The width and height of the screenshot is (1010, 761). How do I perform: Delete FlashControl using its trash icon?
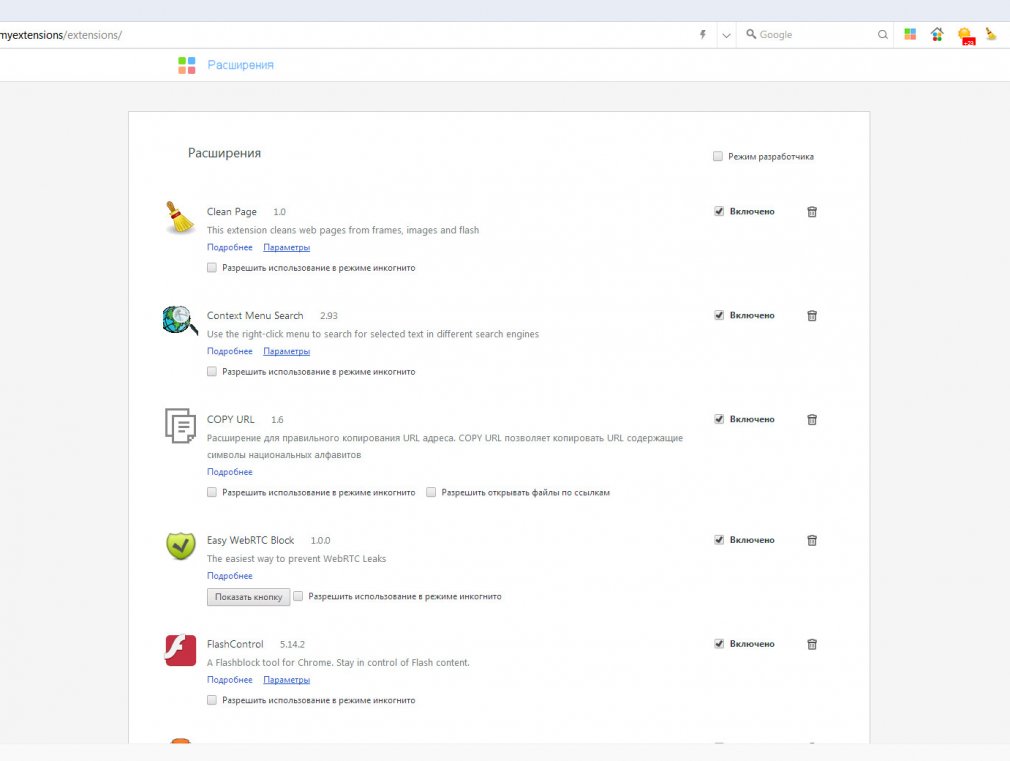(x=812, y=644)
